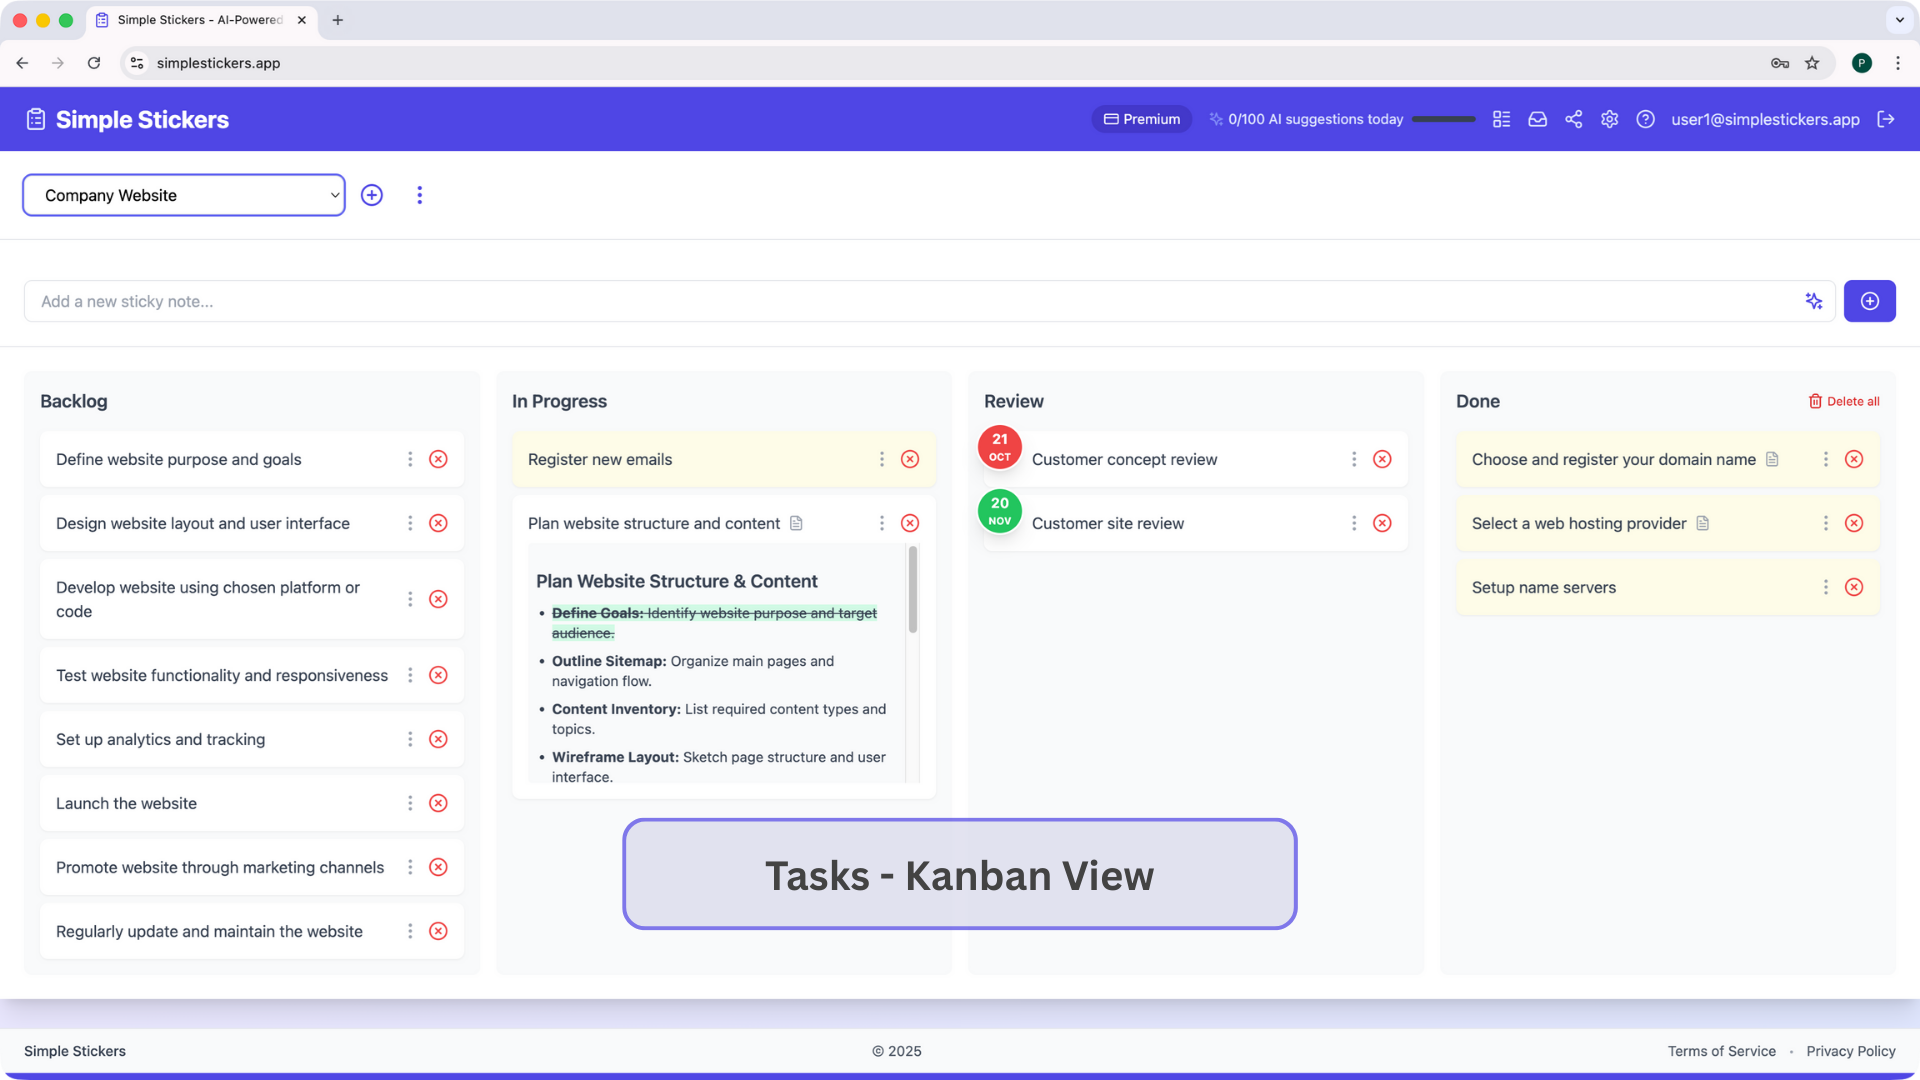
Task: Open the Terms of Service link
Action: point(1721,1051)
